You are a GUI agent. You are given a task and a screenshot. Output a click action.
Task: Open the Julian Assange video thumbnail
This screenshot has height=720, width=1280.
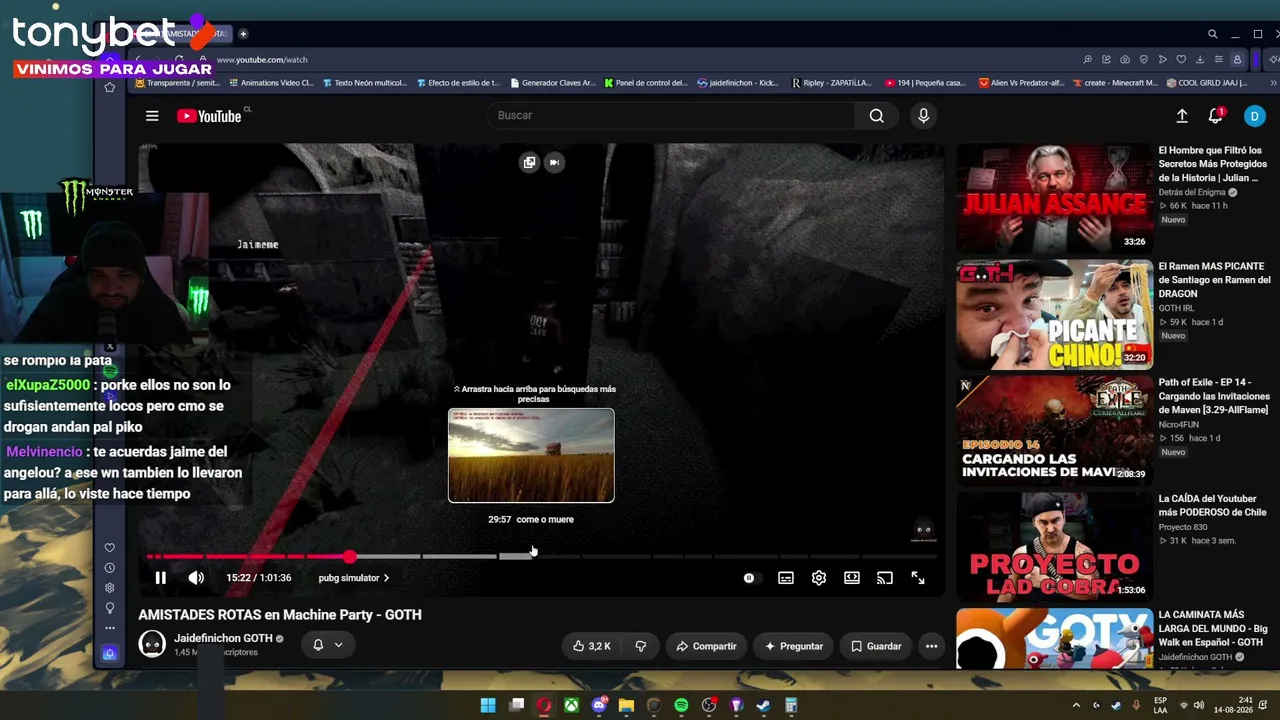pyautogui.click(x=1054, y=197)
